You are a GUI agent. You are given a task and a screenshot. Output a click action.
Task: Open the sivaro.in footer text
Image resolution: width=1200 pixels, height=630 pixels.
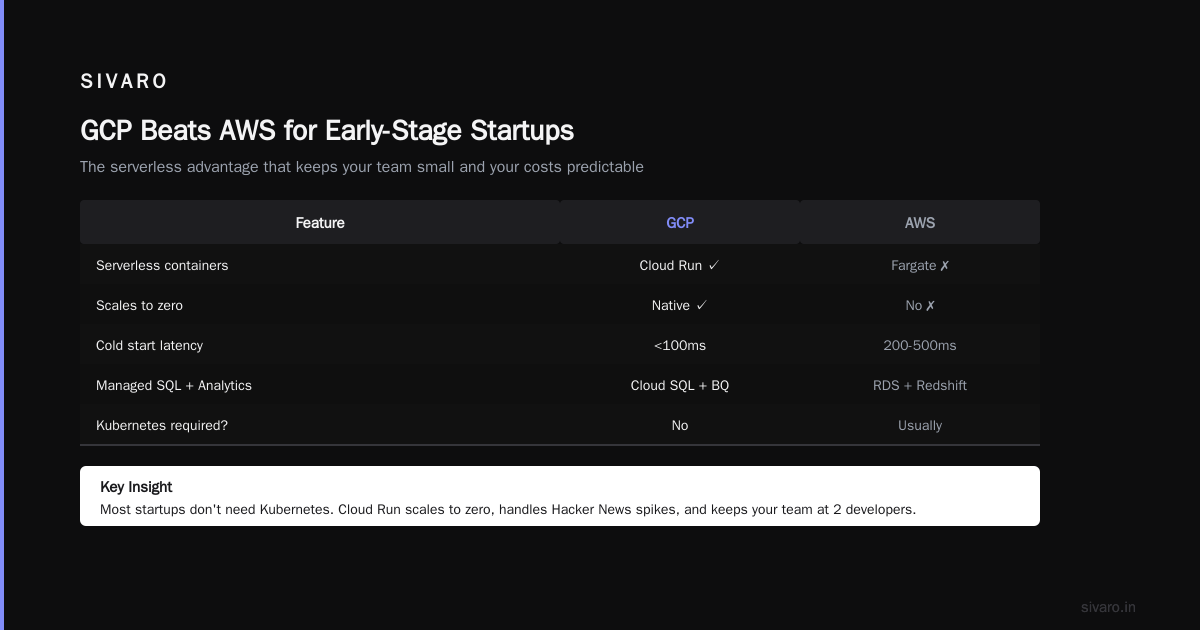(x=1108, y=607)
